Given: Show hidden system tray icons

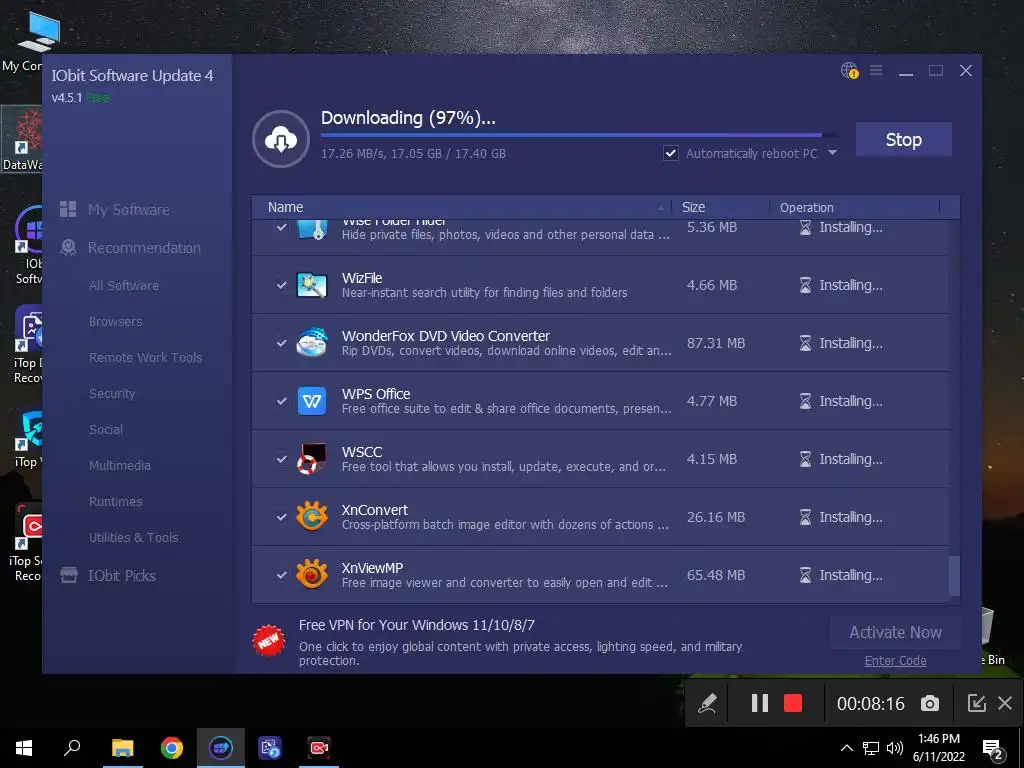Looking at the screenshot, I should point(846,748).
